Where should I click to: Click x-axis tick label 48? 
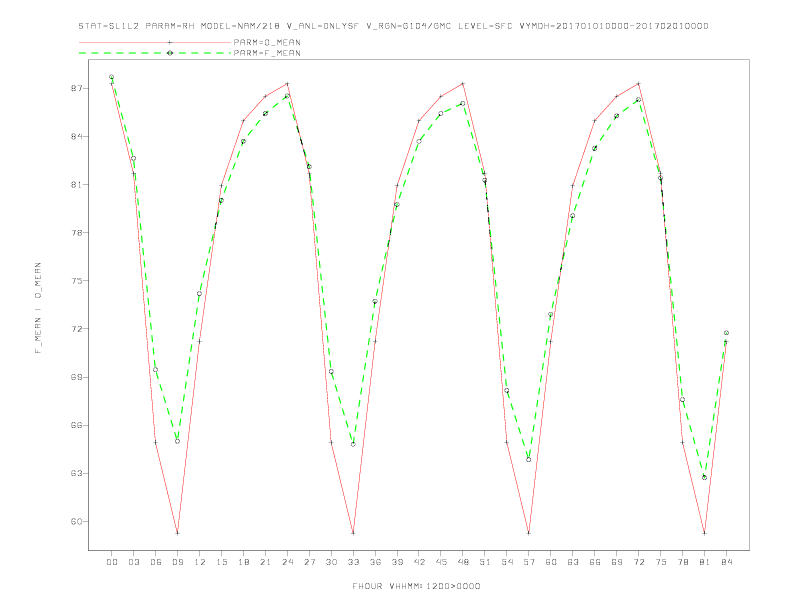click(x=463, y=562)
